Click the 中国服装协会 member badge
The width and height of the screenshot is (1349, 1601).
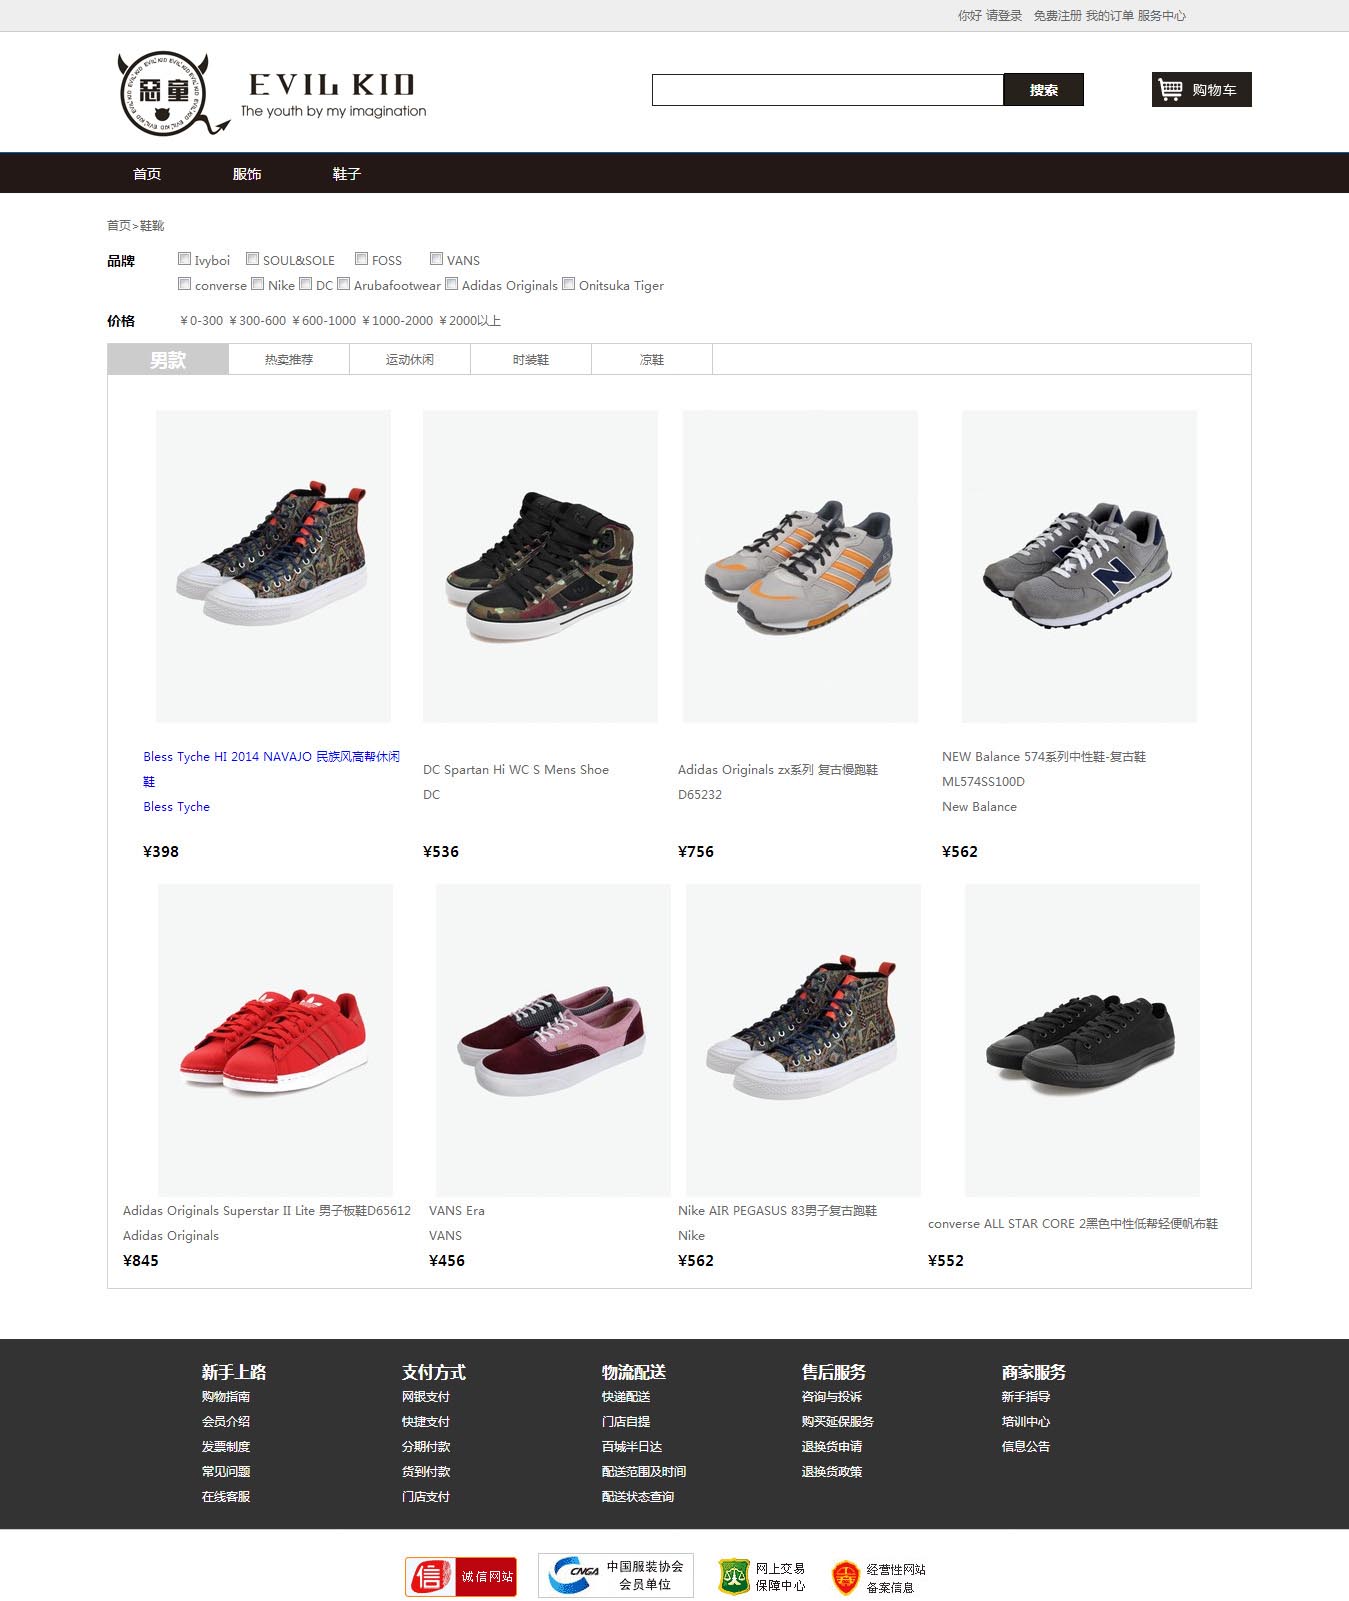pos(615,1575)
